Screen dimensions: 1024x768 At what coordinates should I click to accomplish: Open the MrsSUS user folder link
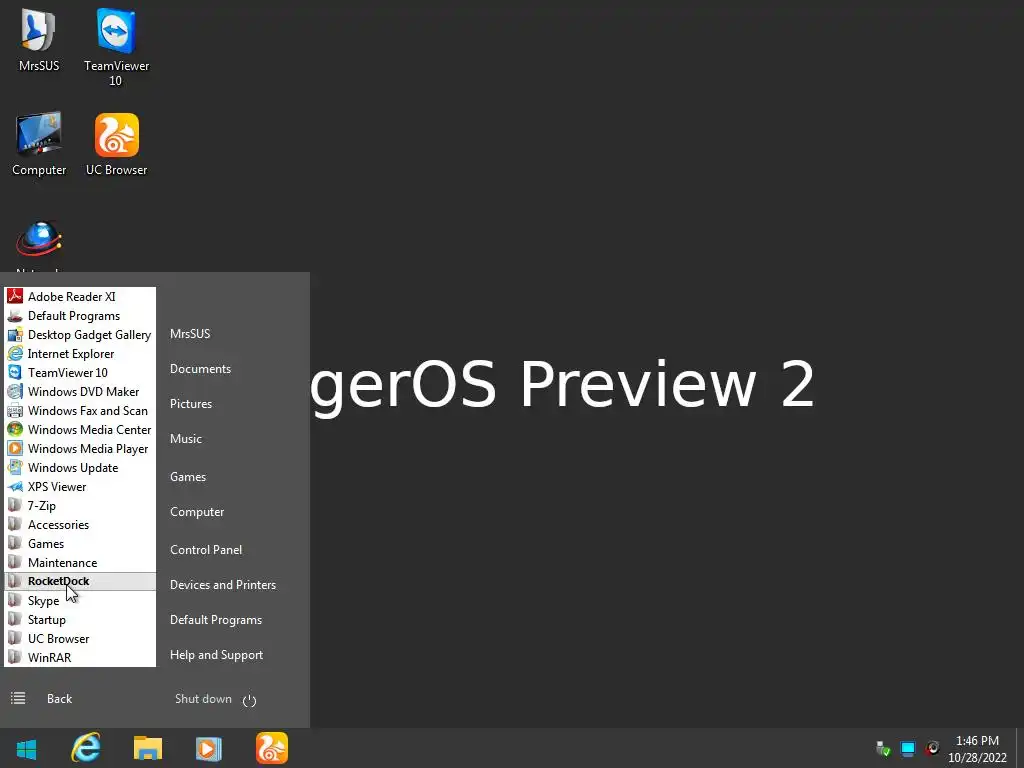coord(190,334)
